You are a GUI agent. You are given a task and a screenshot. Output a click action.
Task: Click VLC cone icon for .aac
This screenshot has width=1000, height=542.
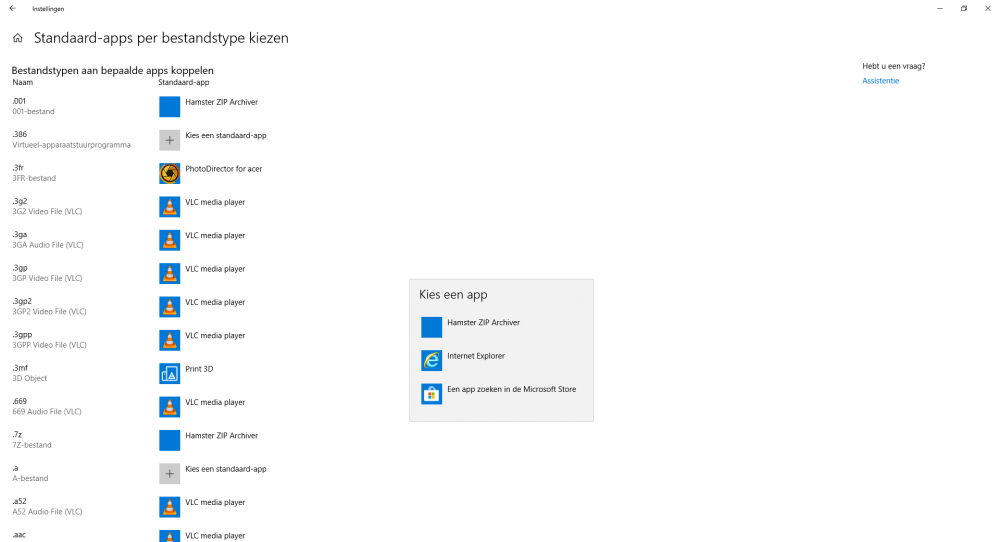point(170,536)
